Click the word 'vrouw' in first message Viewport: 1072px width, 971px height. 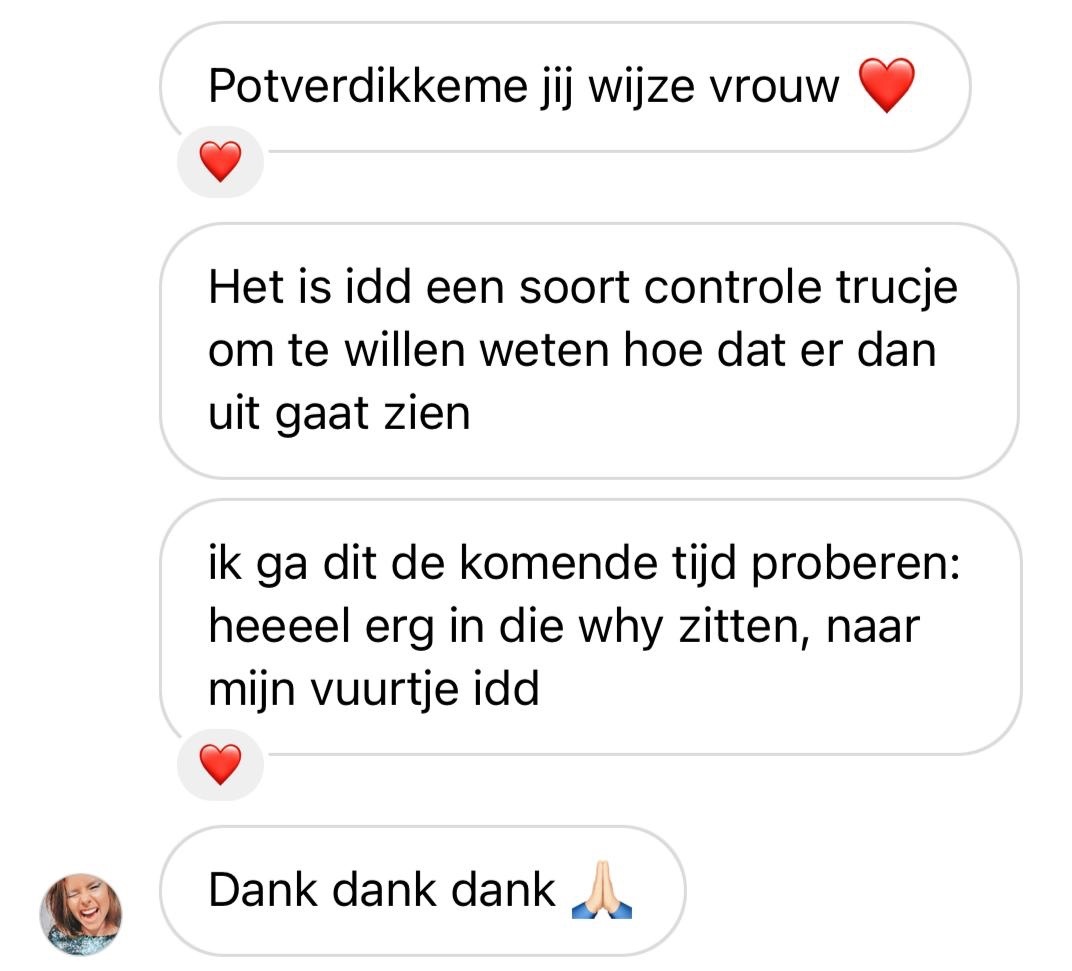coord(773,87)
